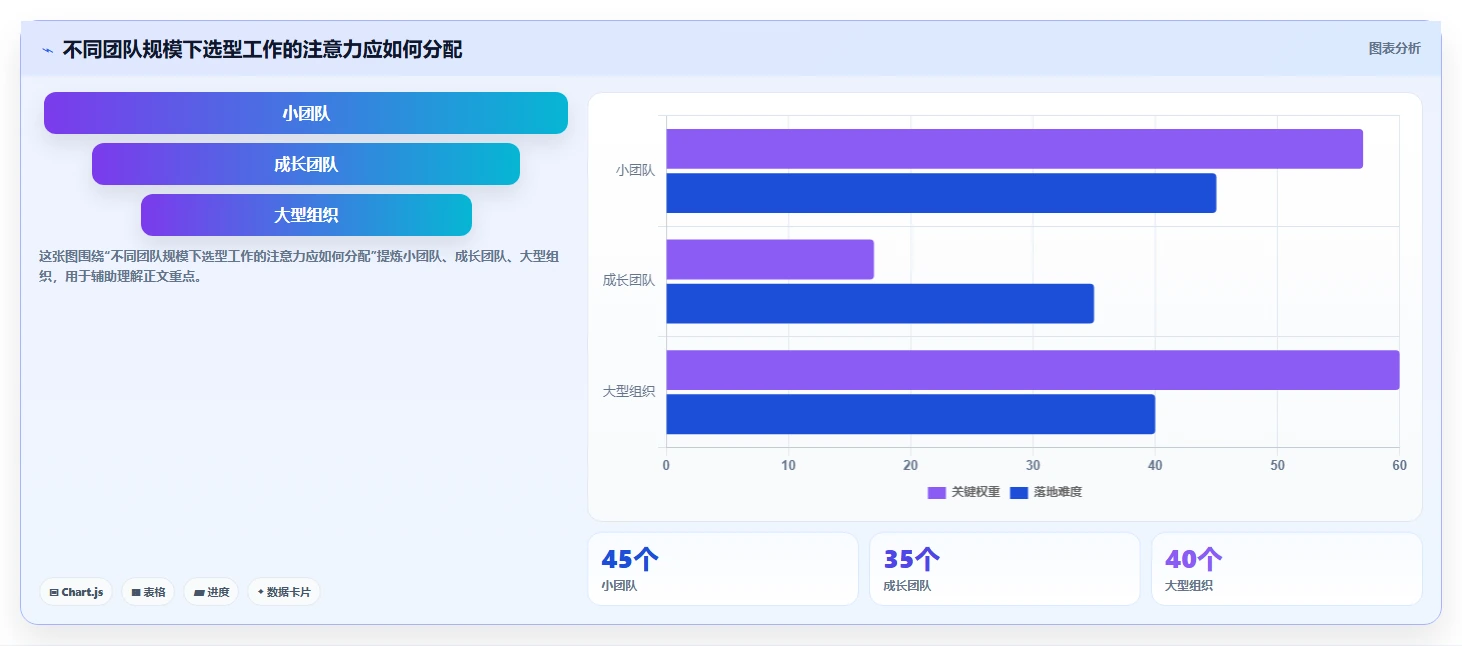Select the 小团队 funnel bar
The height and width of the screenshot is (646, 1462).
coord(306,113)
